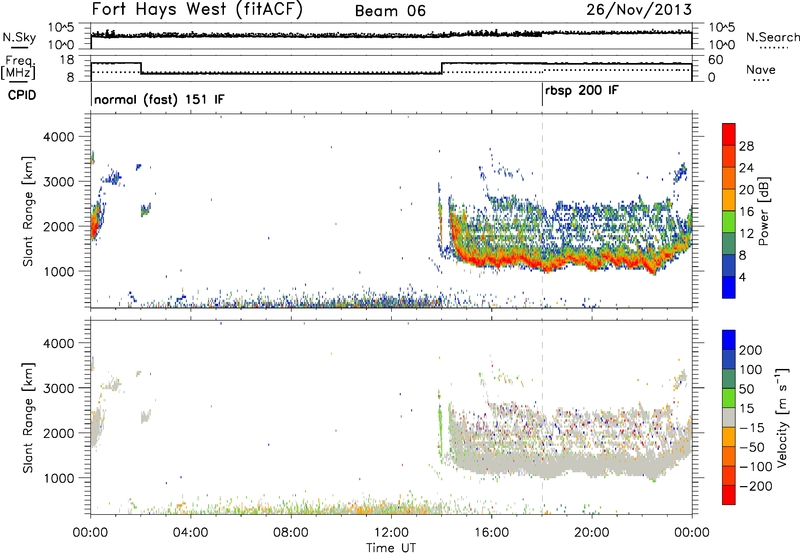This screenshot has width=800, height=554.
Task: Click the '4' value on Power colorbar
Action: point(743,277)
